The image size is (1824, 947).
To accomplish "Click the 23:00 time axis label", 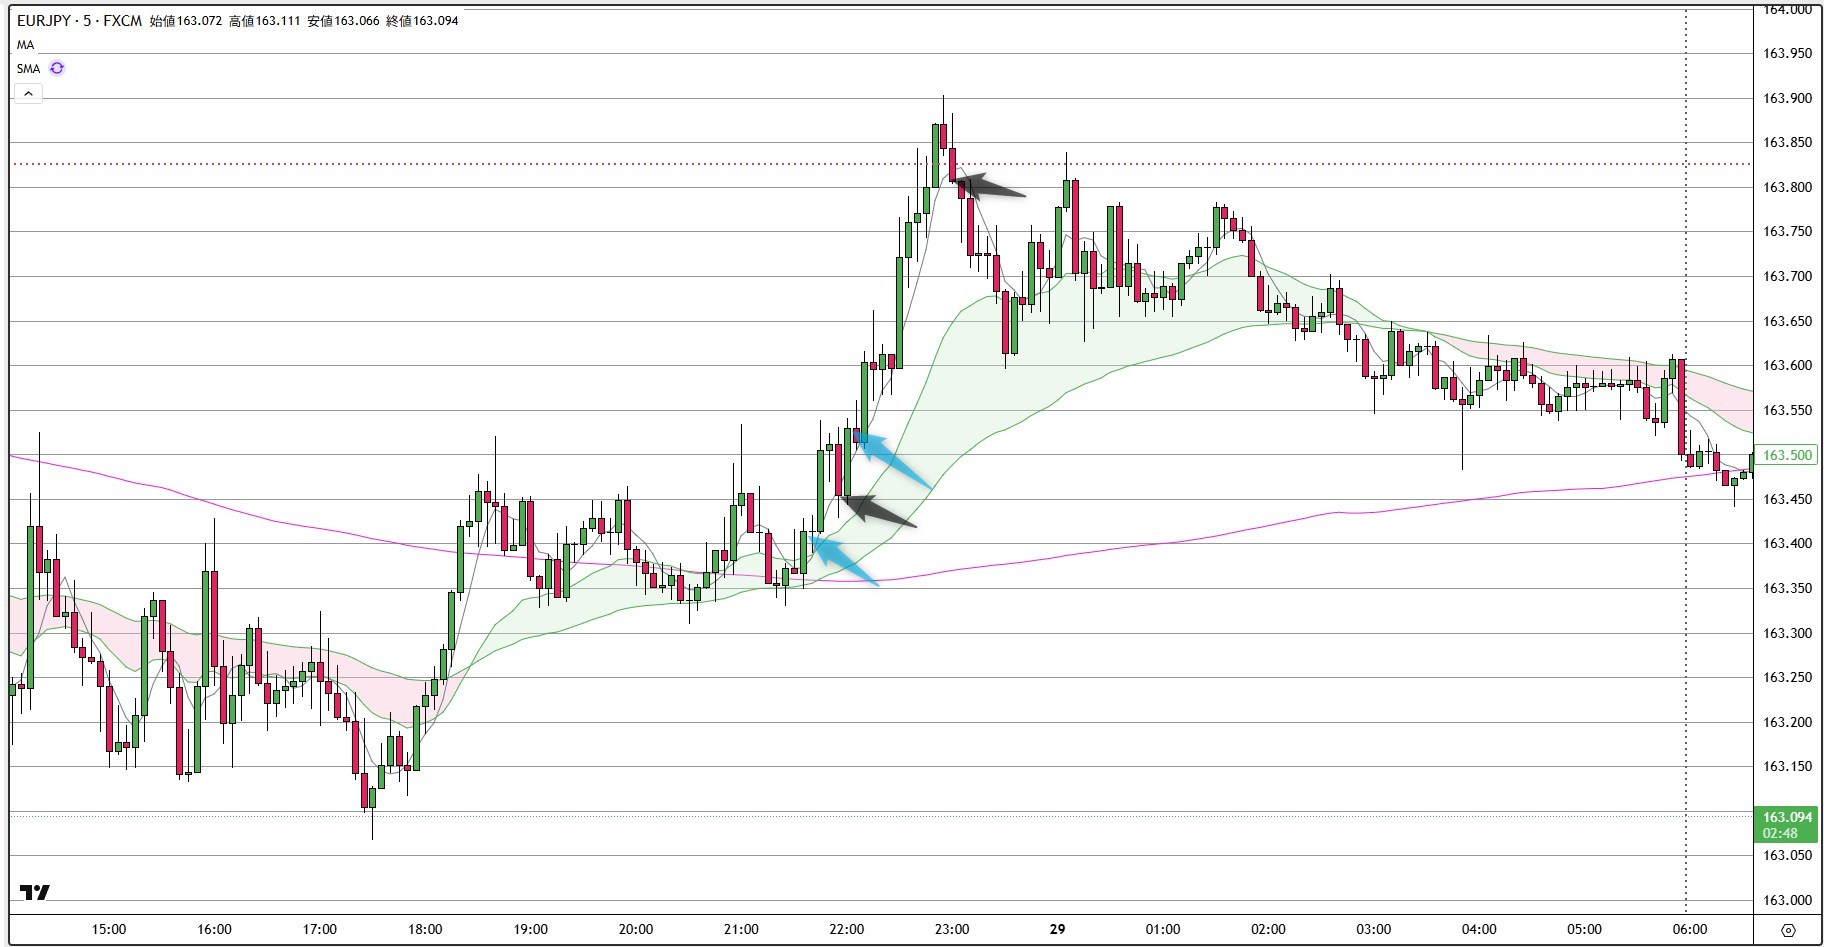I will coord(952,929).
